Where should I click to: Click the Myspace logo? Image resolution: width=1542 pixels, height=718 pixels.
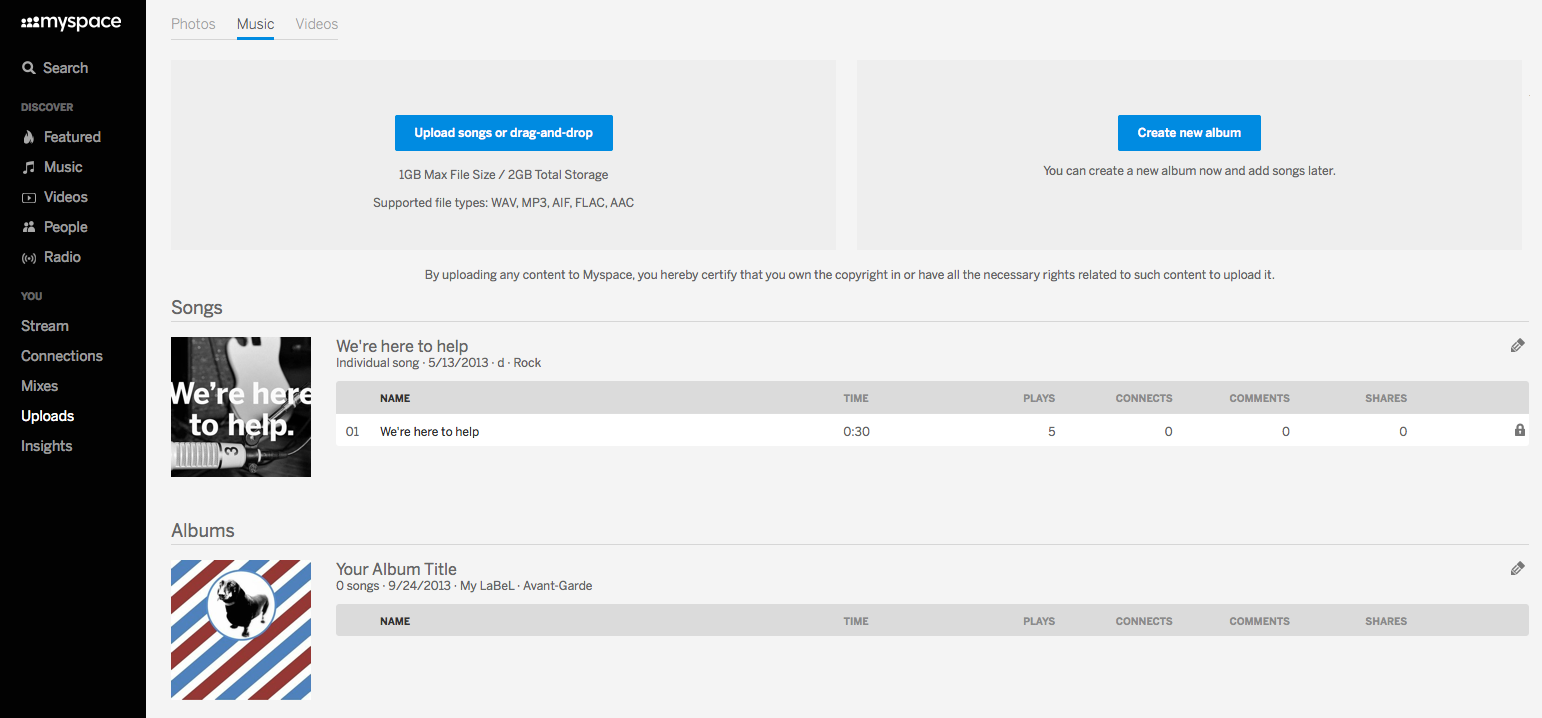coord(71,23)
